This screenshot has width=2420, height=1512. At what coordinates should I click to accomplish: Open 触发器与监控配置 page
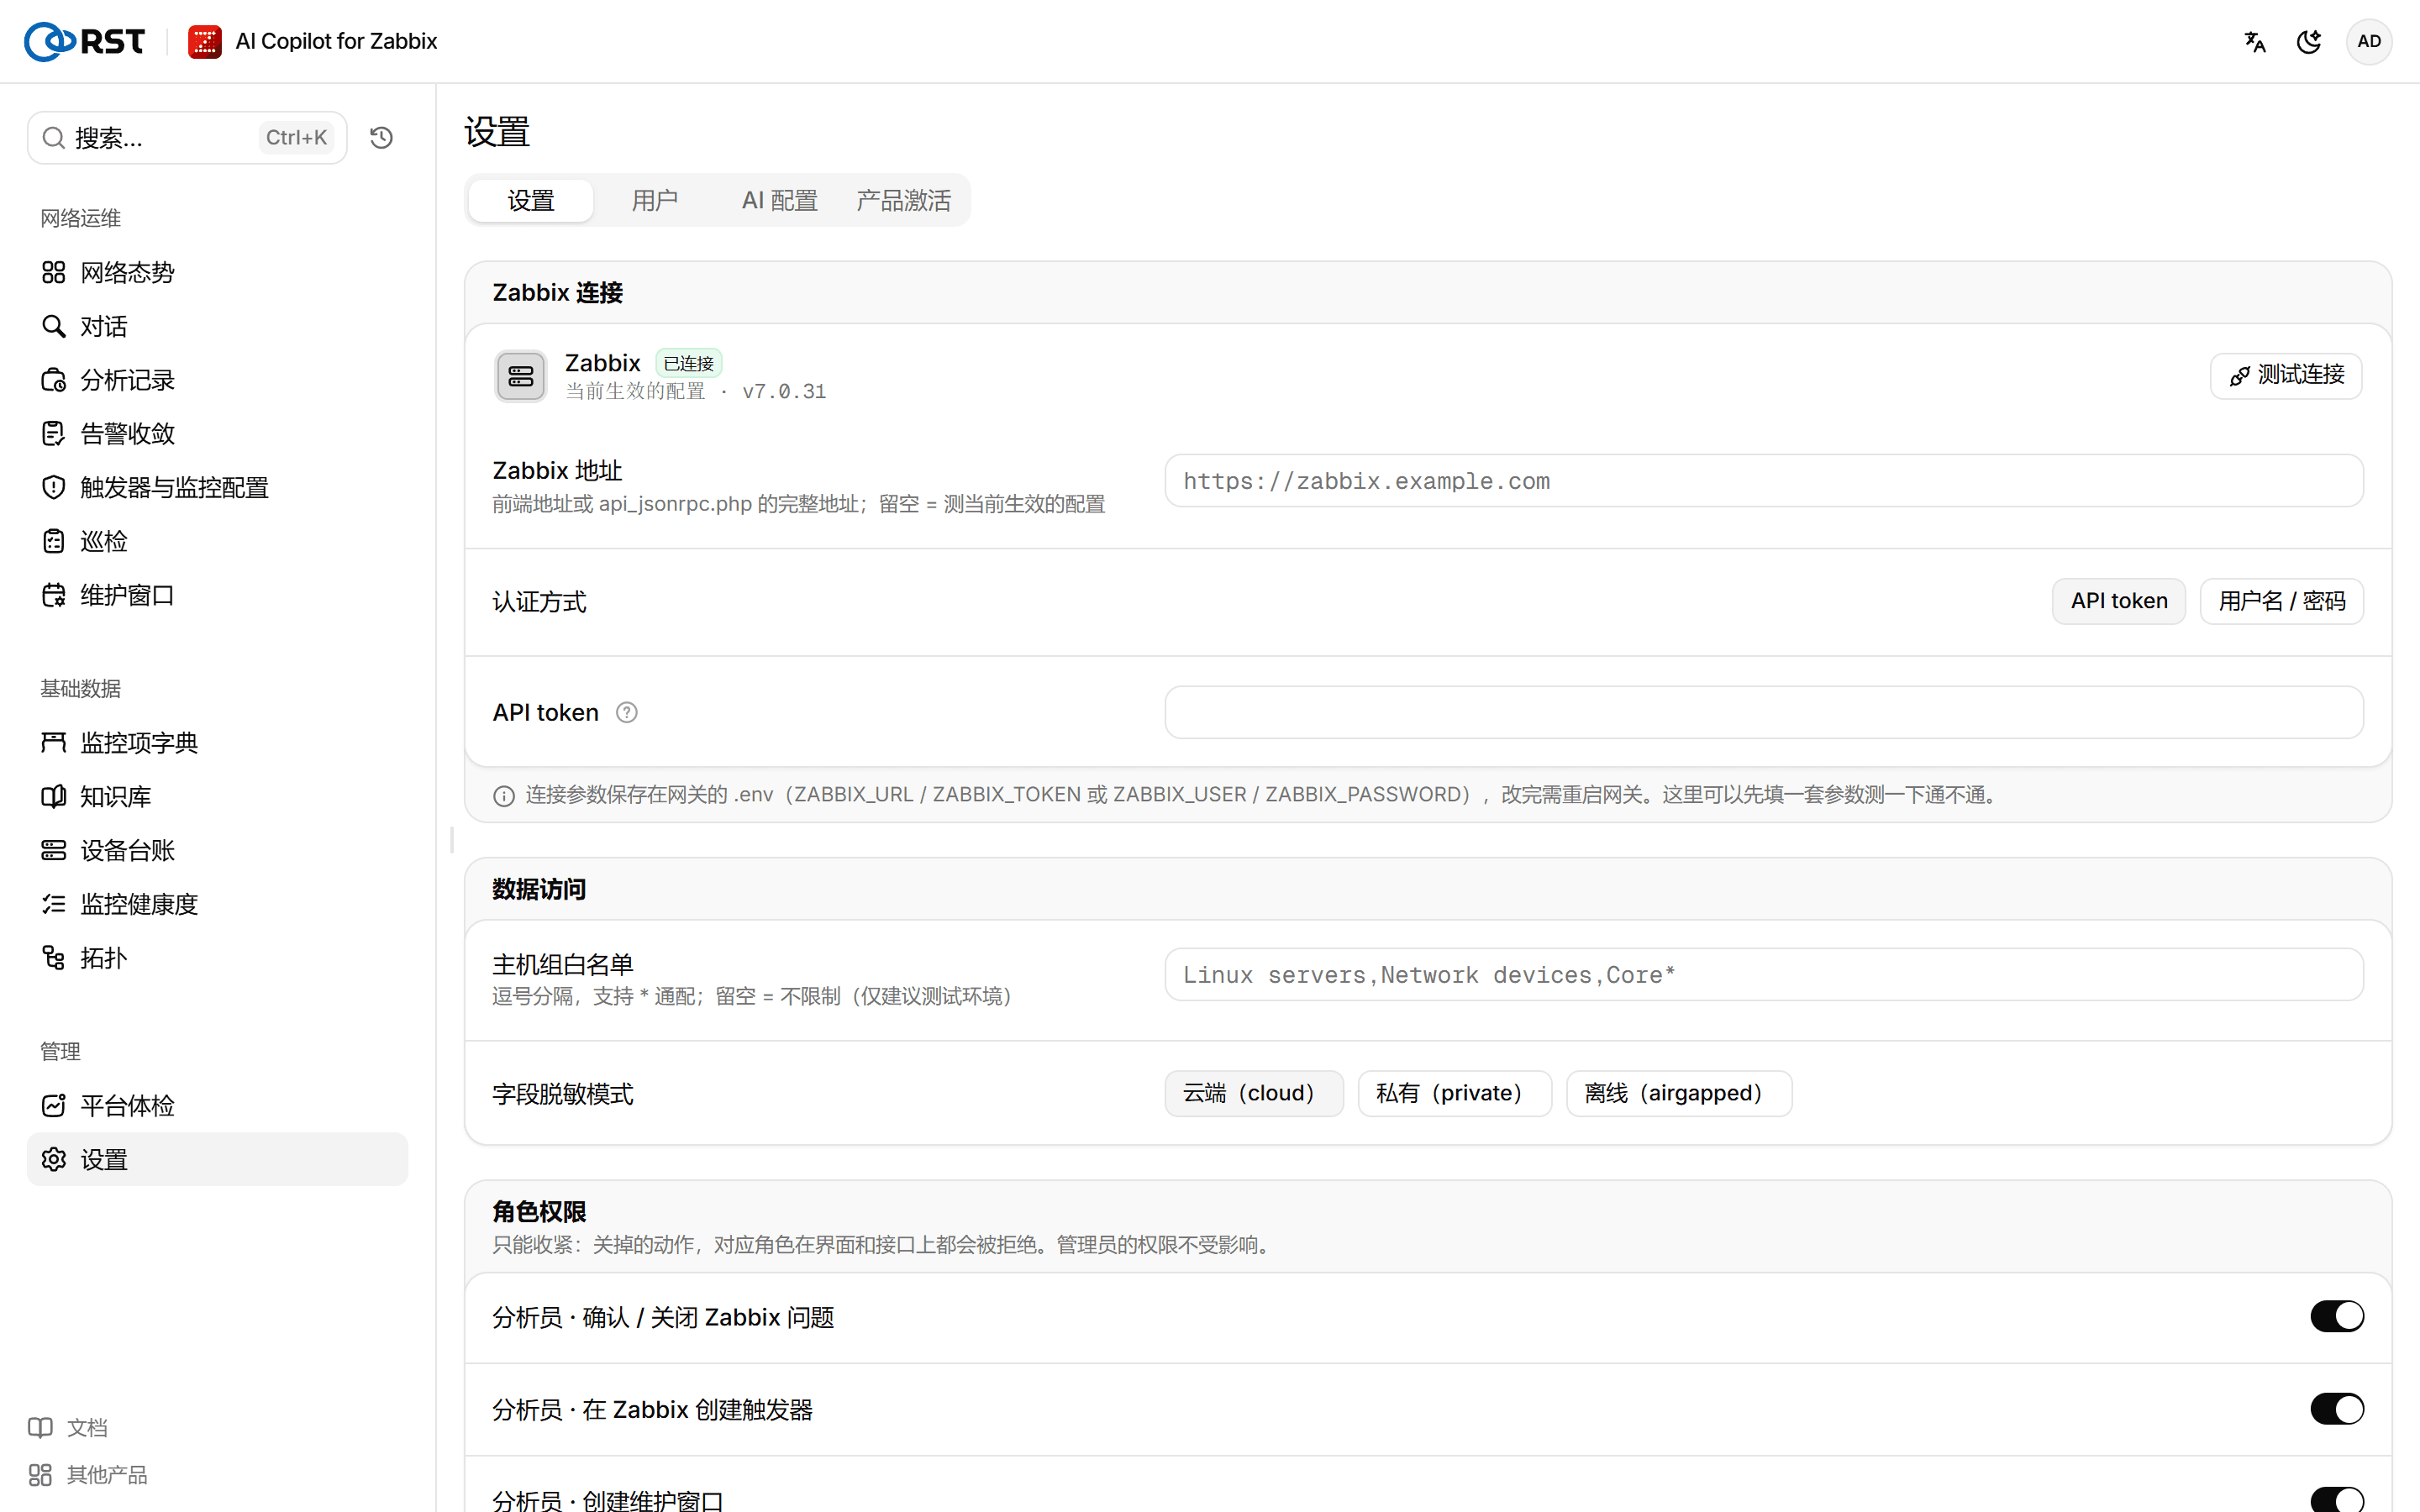[x=217, y=487]
